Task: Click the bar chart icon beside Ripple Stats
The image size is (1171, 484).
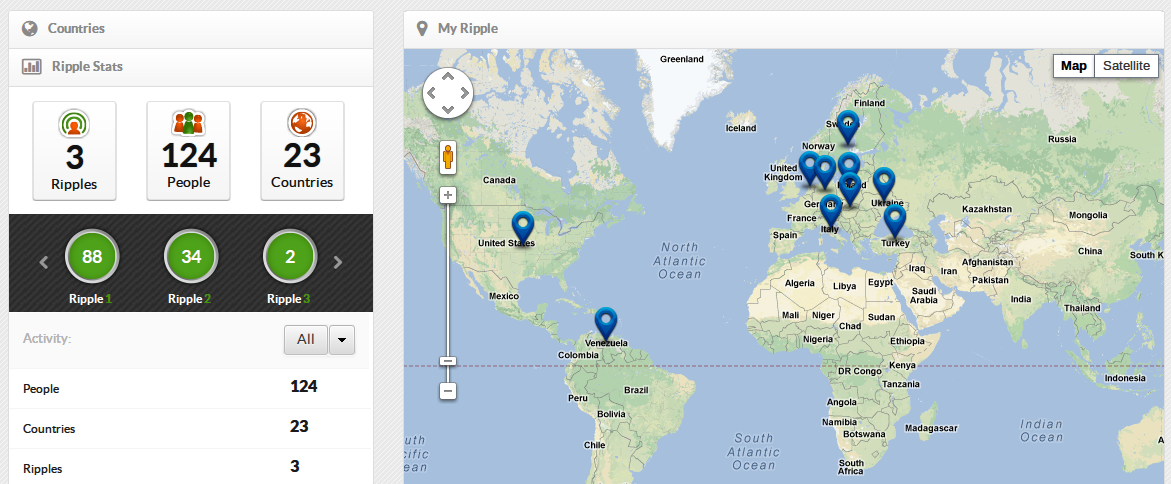Action: (31, 66)
